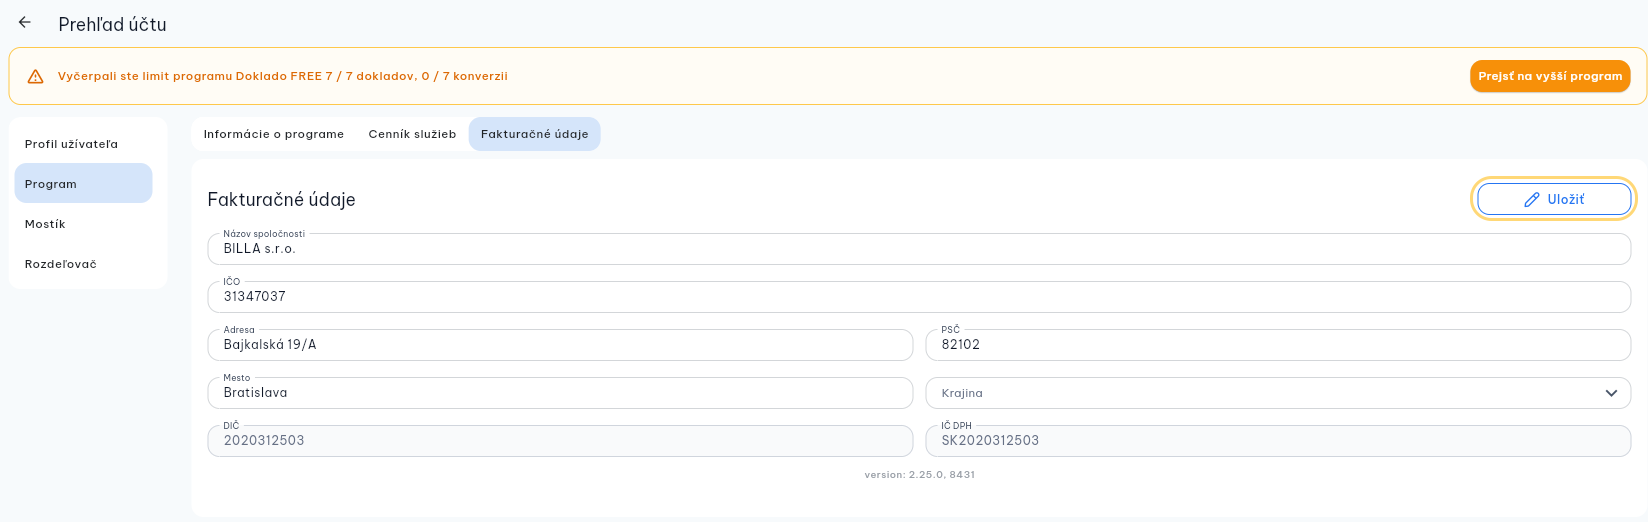Edit the Adresa field Bajkalská 19/A
The width and height of the screenshot is (1648, 522).
tap(560, 345)
